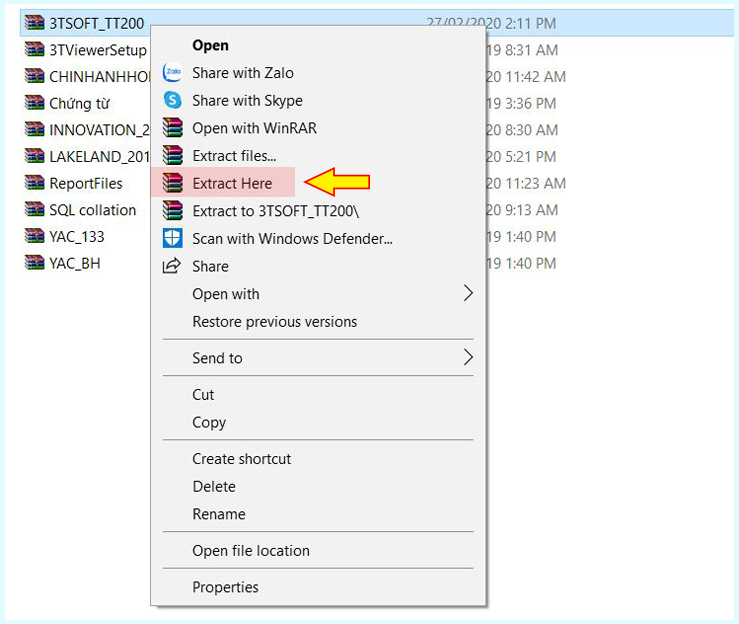Select the CHINHANHHO file name
The width and height of the screenshot is (739, 624).
tap(100, 76)
